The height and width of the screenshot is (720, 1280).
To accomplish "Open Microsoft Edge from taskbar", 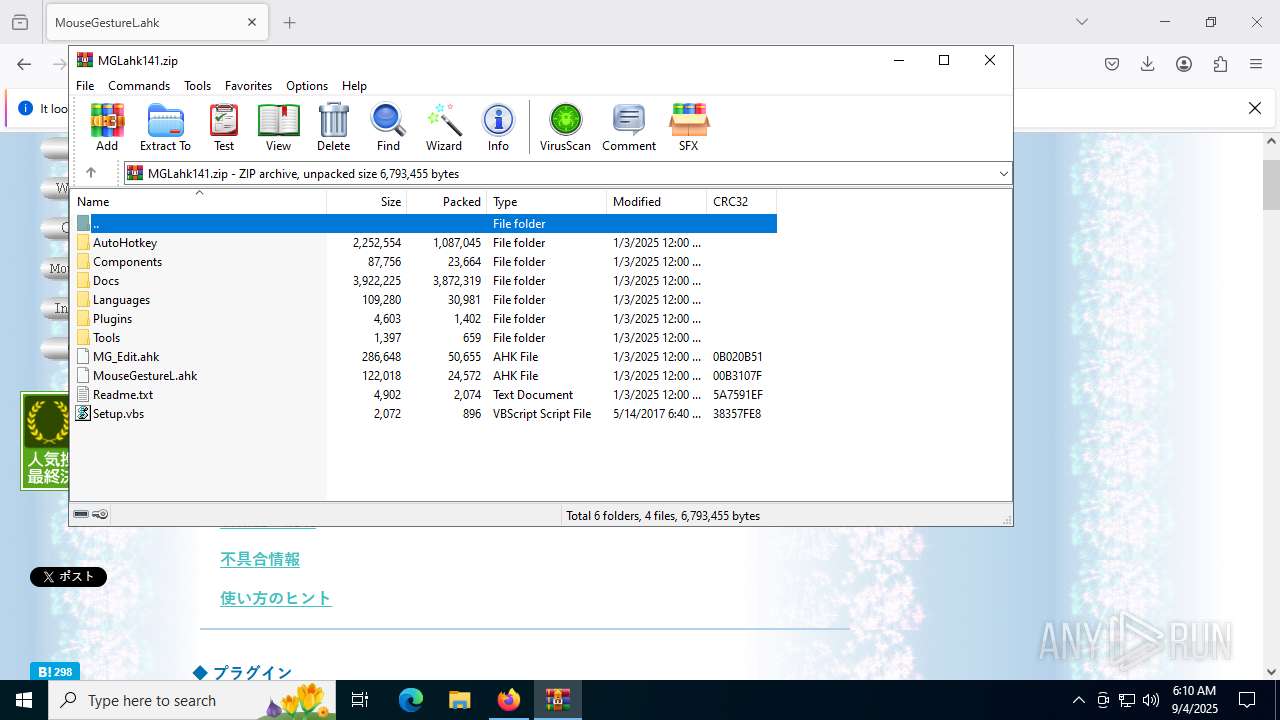I will point(411,700).
